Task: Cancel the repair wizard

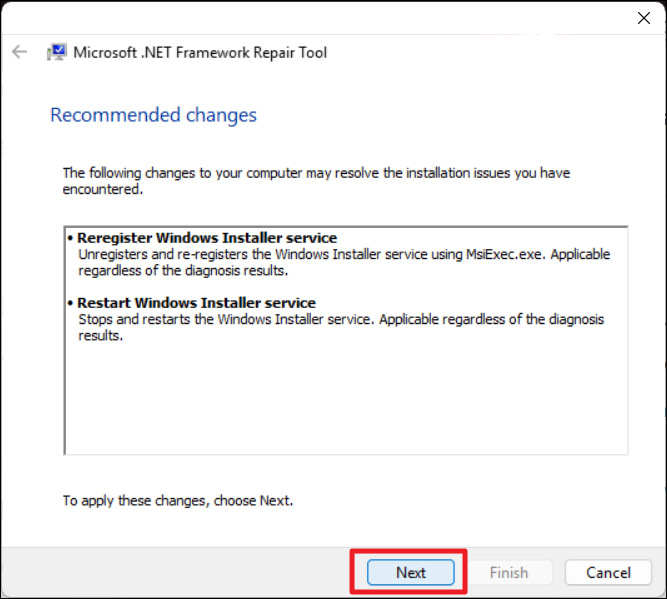Action: (609, 573)
